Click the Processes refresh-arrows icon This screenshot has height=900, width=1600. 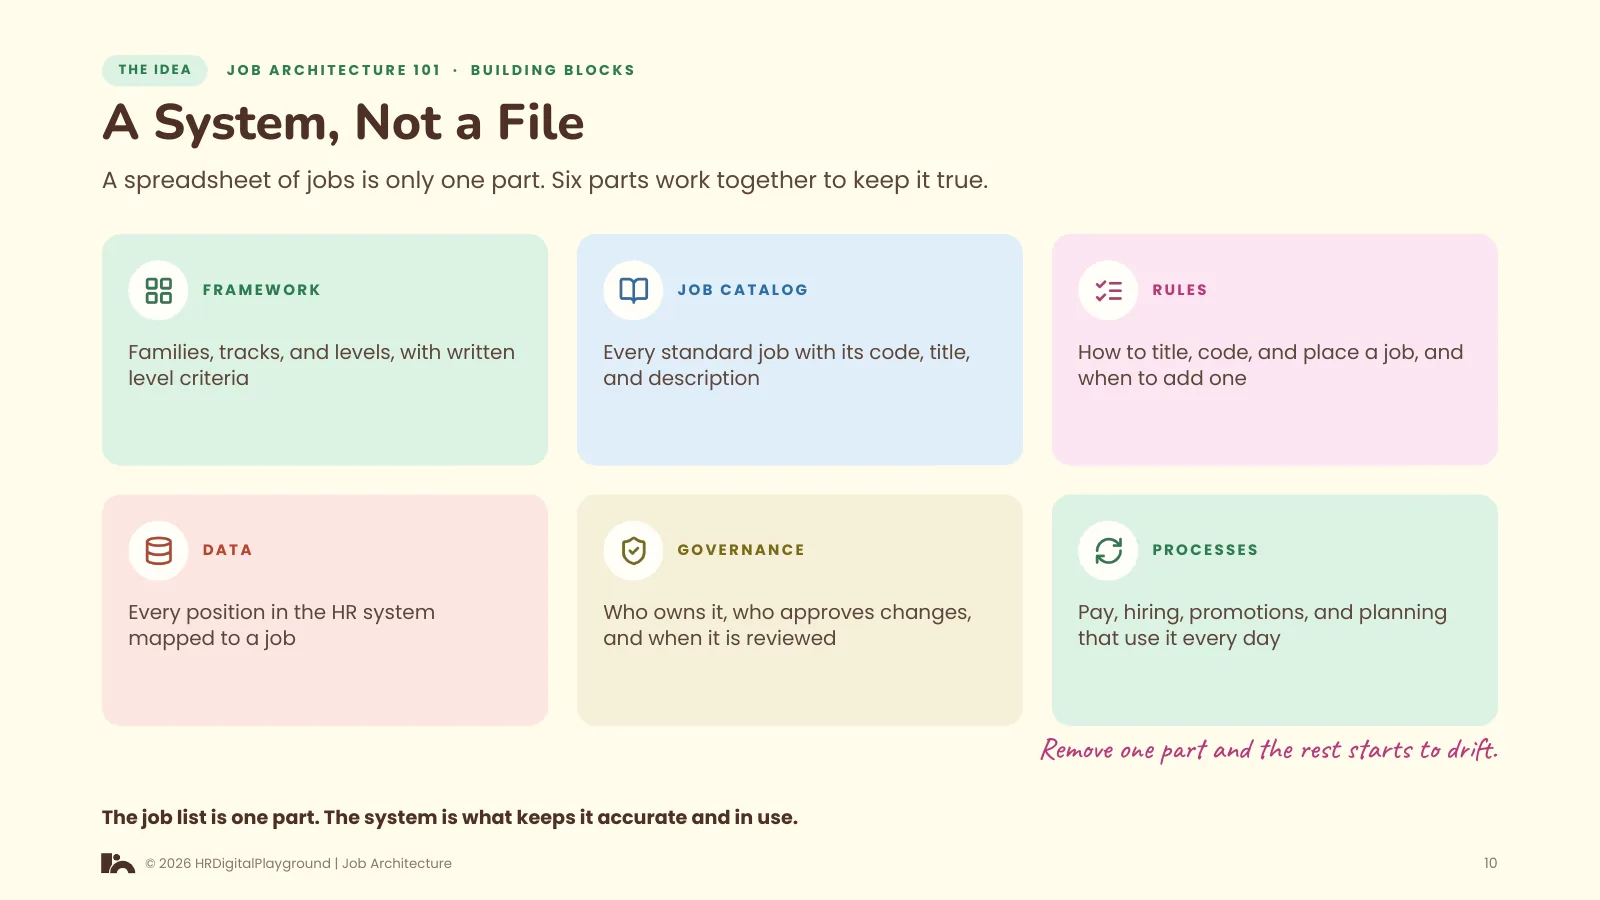pyautogui.click(x=1108, y=550)
